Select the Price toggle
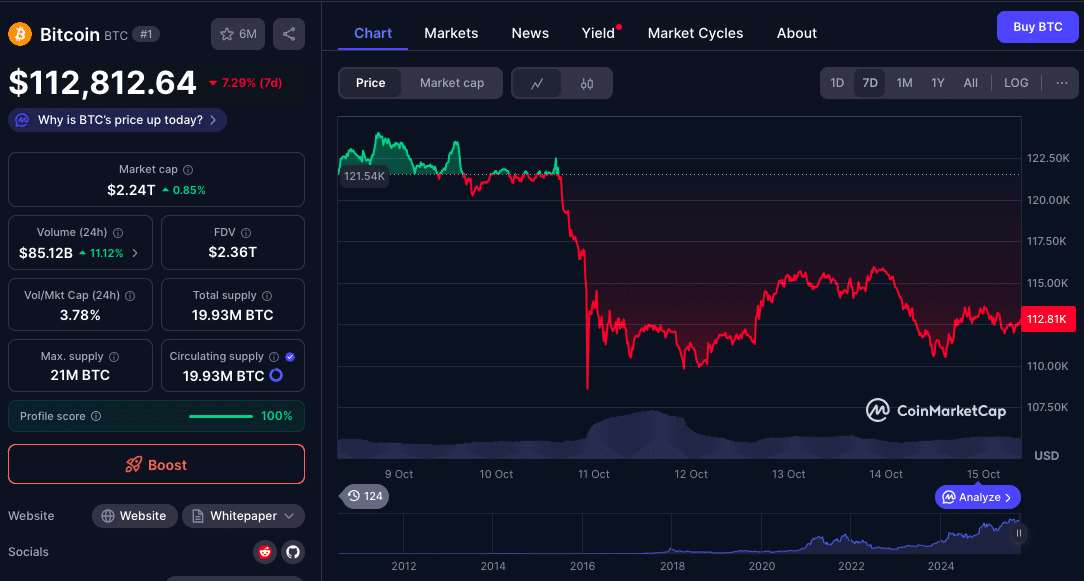Viewport: 1084px width, 581px height. (x=371, y=83)
